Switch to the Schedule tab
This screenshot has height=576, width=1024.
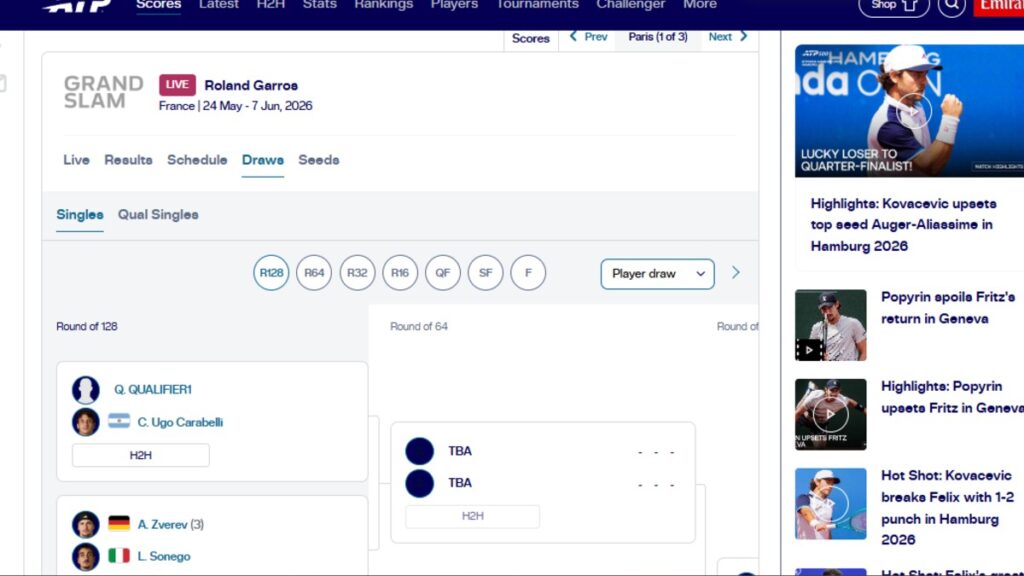pyautogui.click(x=197, y=160)
